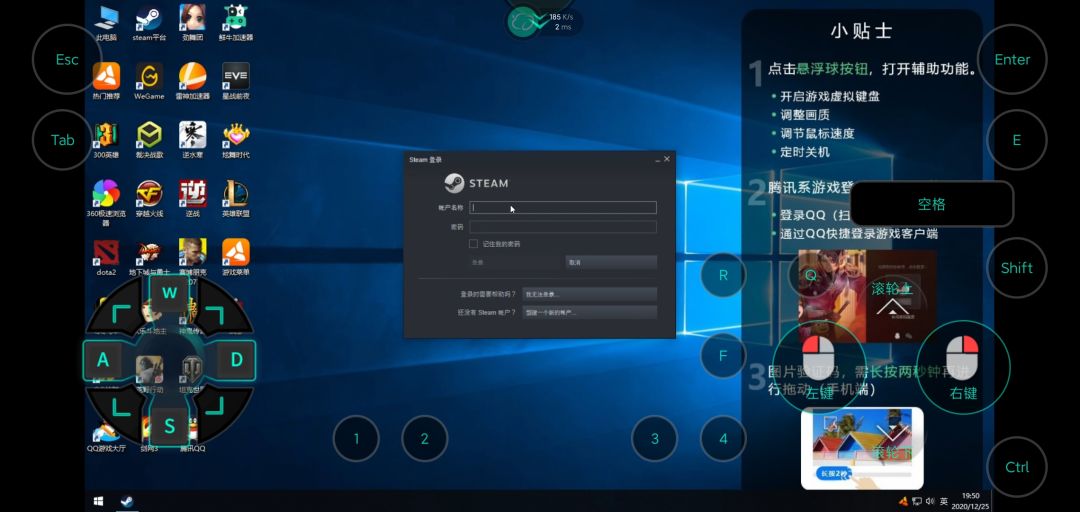Click the 英 input language tray indicator
This screenshot has width=1080, height=512.
point(944,501)
